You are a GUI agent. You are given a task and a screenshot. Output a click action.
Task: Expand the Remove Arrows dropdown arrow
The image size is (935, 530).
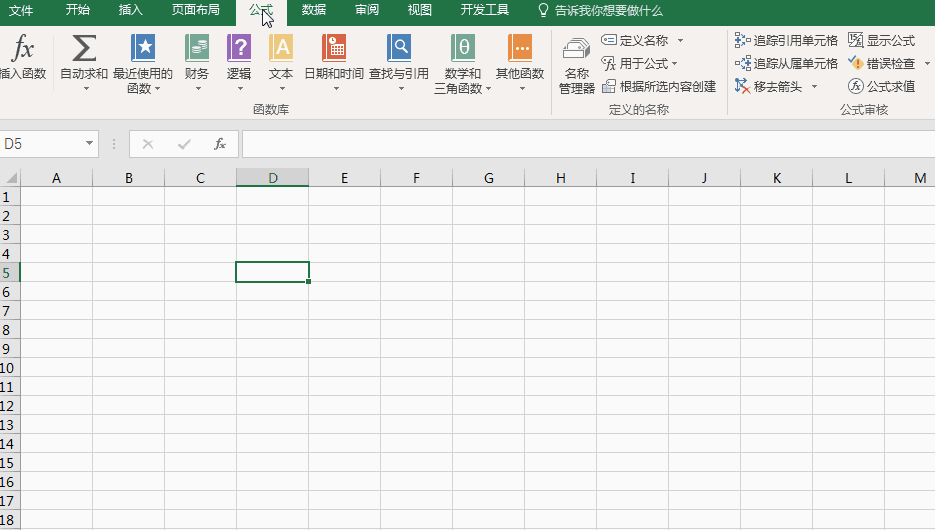815,86
